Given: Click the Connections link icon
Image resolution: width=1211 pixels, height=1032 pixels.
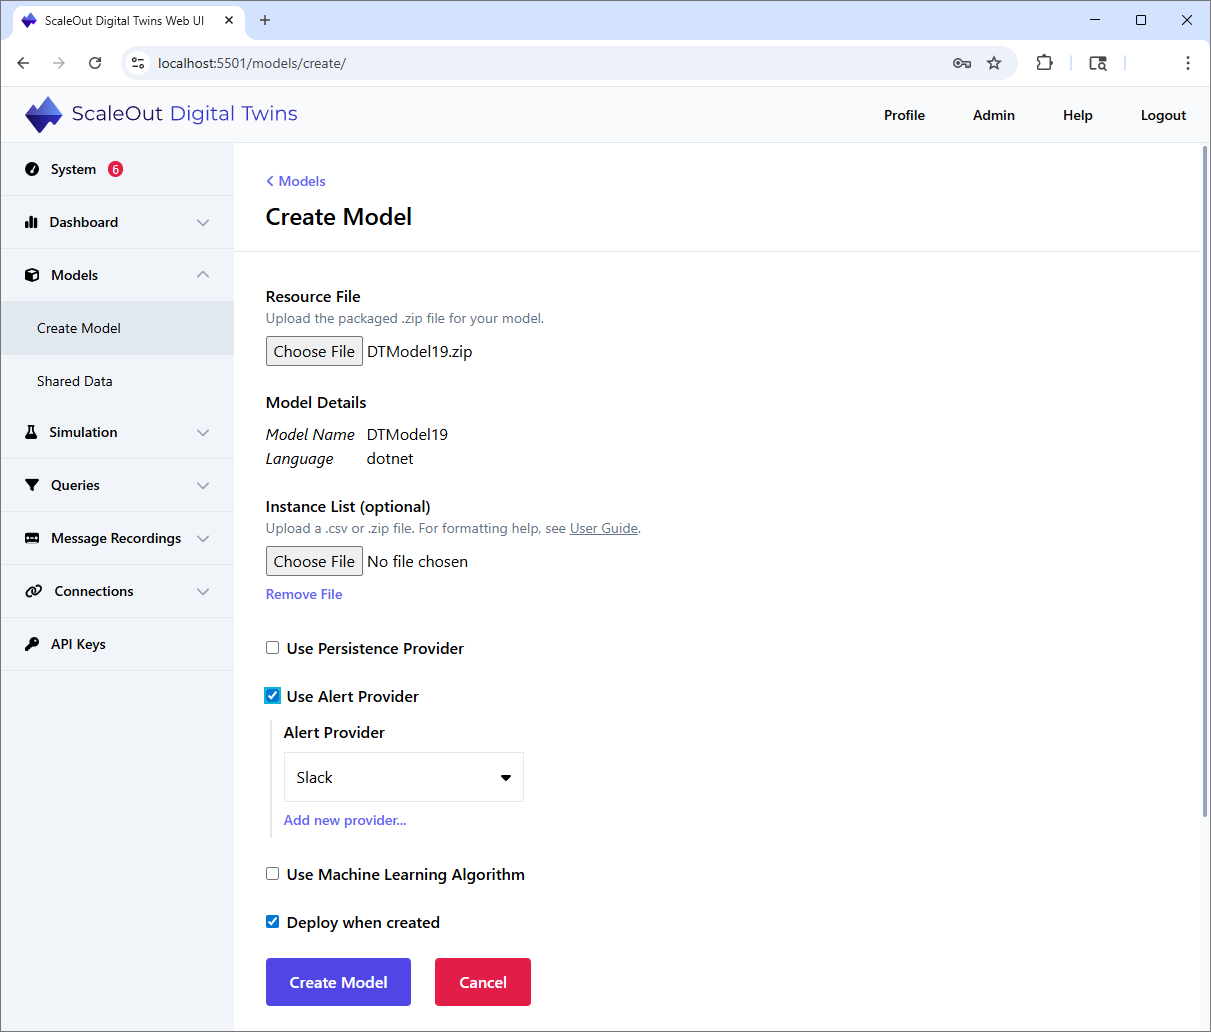Looking at the screenshot, I should 33,591.
